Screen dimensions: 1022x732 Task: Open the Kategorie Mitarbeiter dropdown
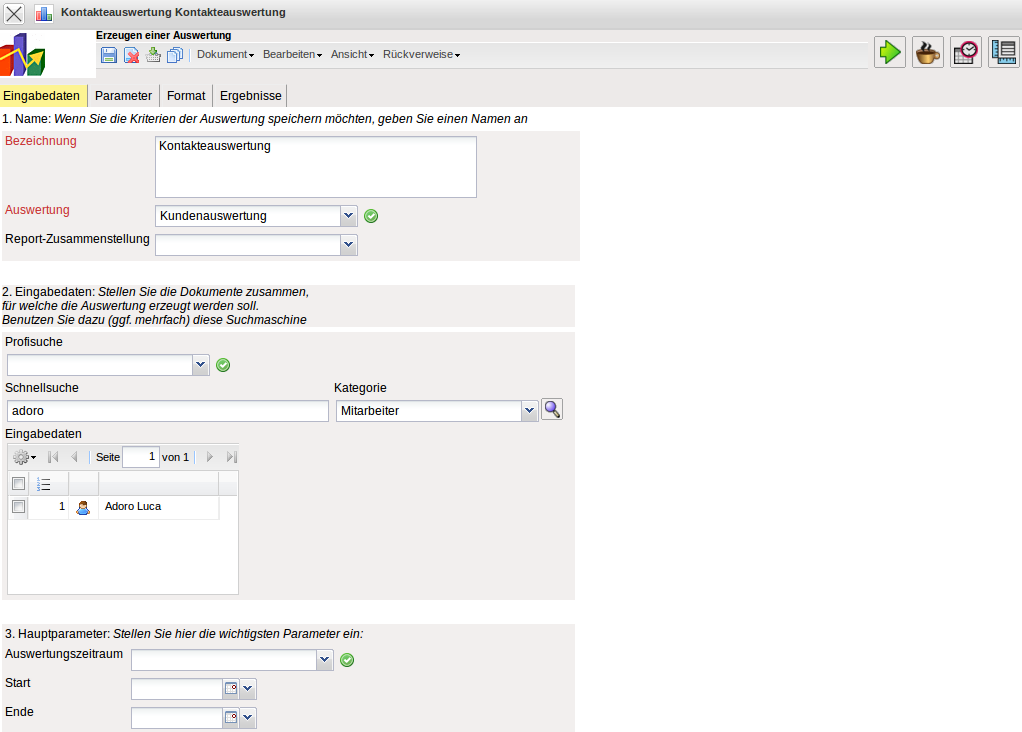point(530,411)
